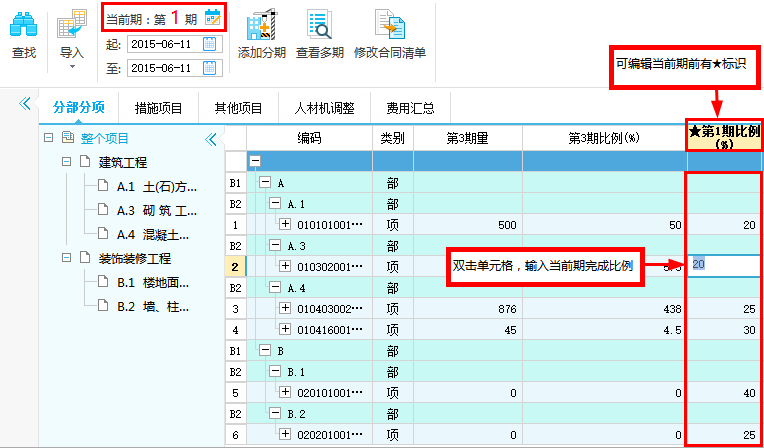The image size is (764, 448).
Task: Collapse the A.4 group row
Action: pos(275,288)
